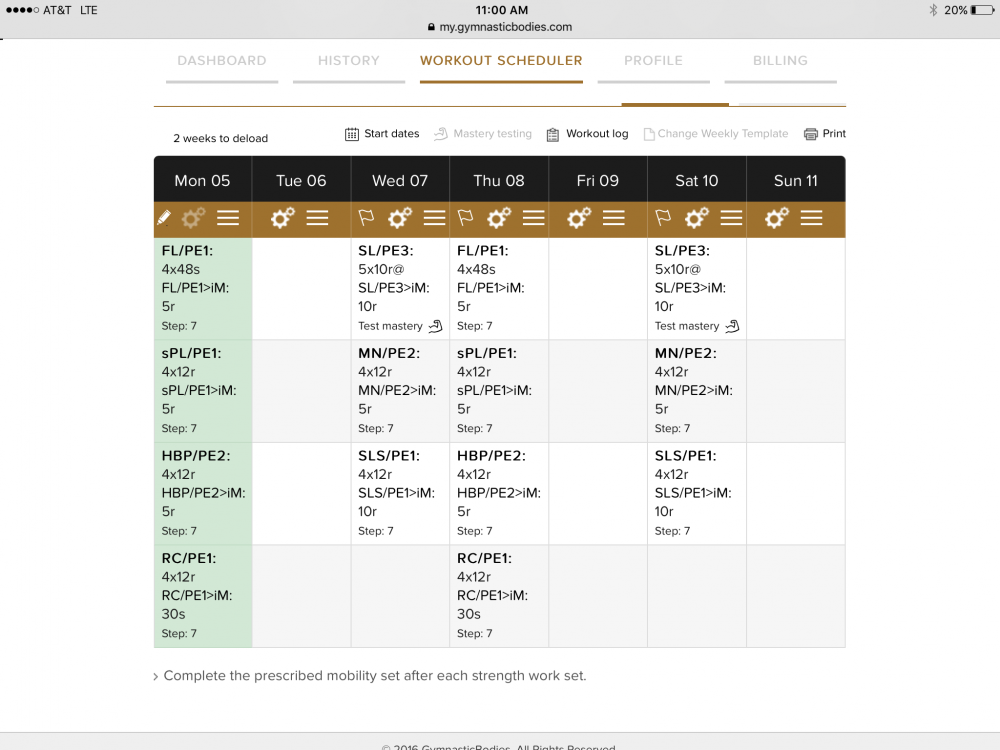Click the Start dates link
This screenshot has height=750, width=1000.
[392, 133]
